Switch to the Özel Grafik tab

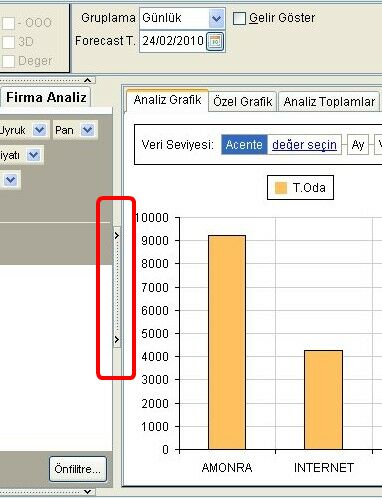pyautogui.click(x=242, y=101)
